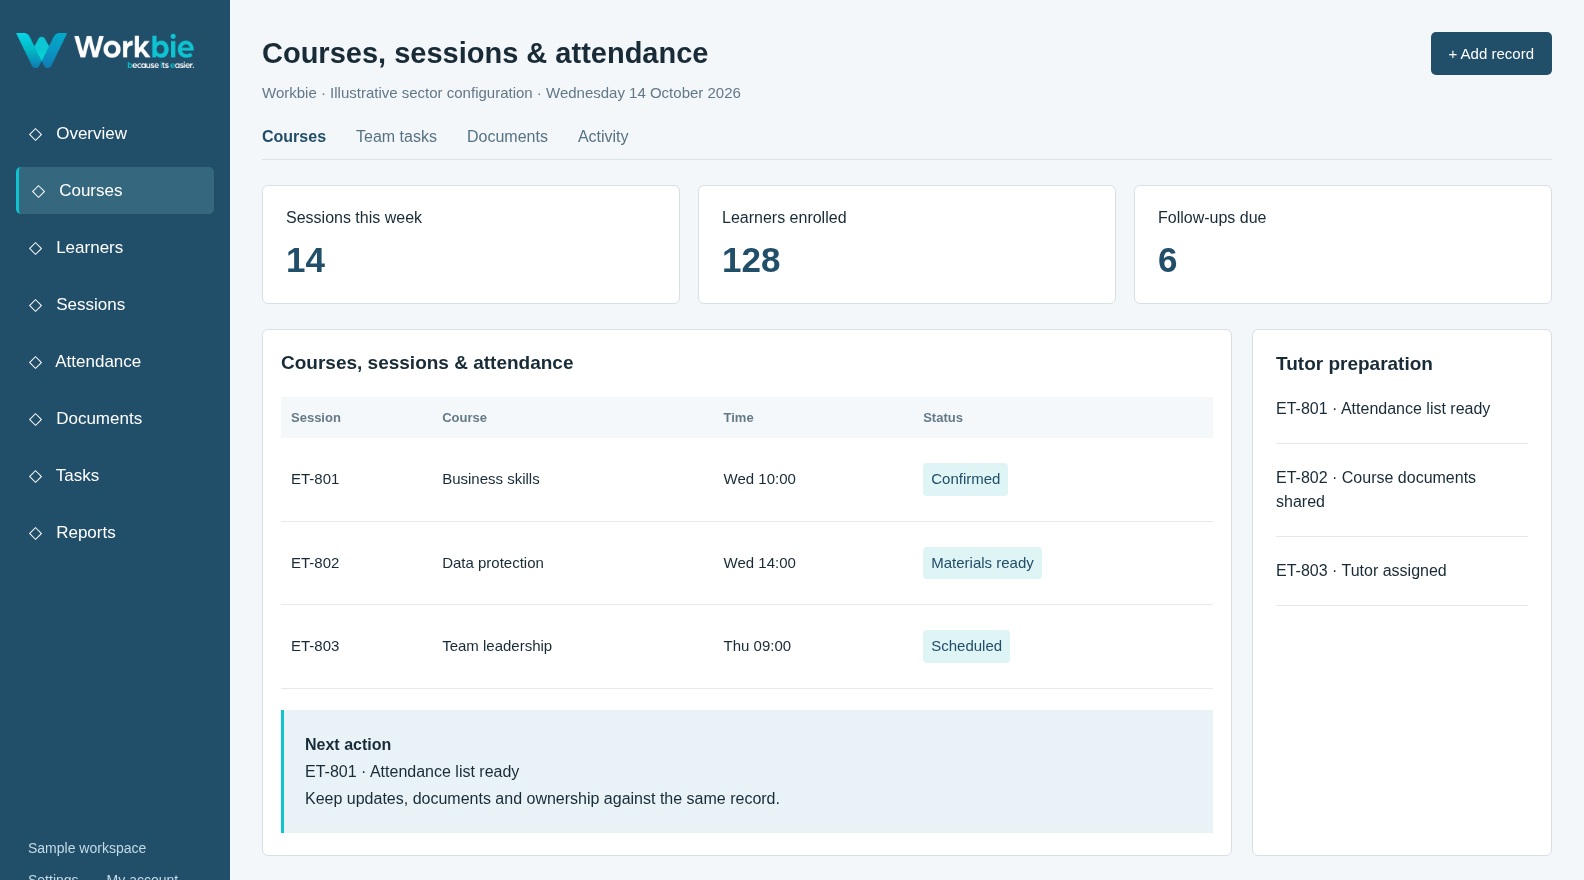Click the Scheduled status badge

pyautogui.click(x=966, y=646)
